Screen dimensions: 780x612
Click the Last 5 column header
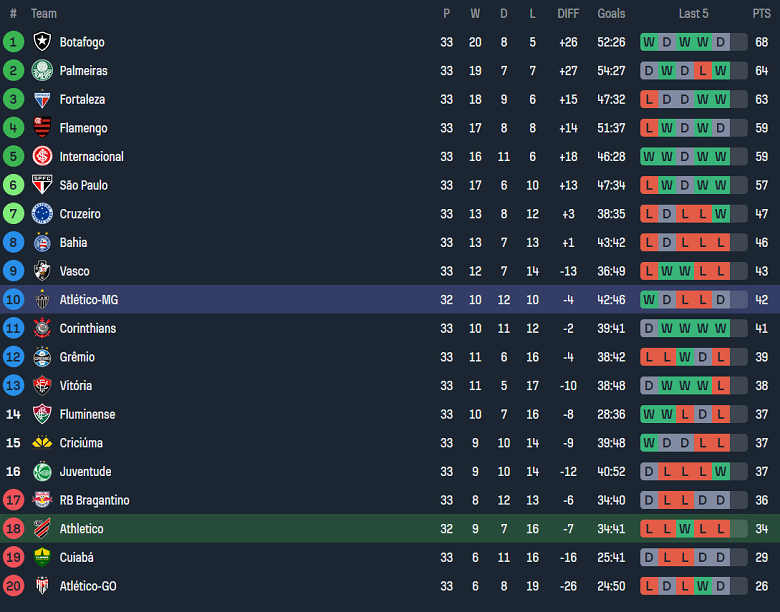point(693,14)
